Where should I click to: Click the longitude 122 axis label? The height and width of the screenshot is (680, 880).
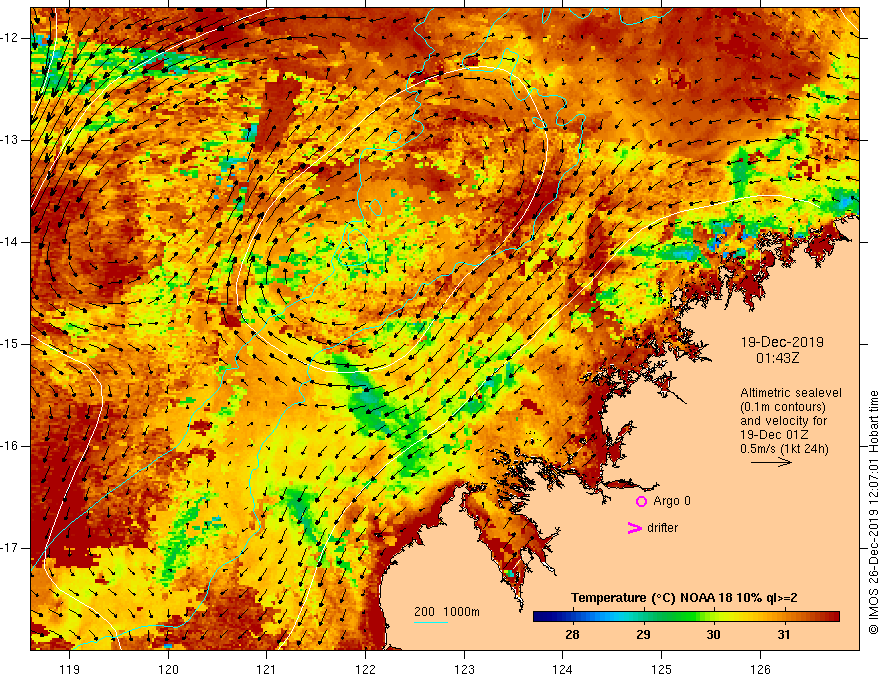pos(365,669)
